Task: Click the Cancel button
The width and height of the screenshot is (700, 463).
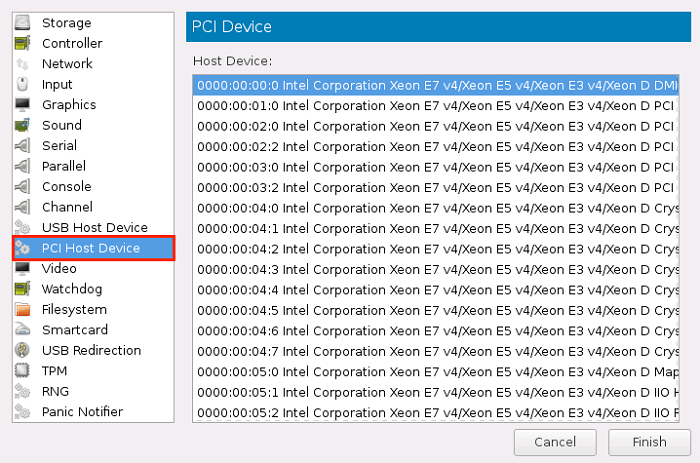Action: pos(555,442)
